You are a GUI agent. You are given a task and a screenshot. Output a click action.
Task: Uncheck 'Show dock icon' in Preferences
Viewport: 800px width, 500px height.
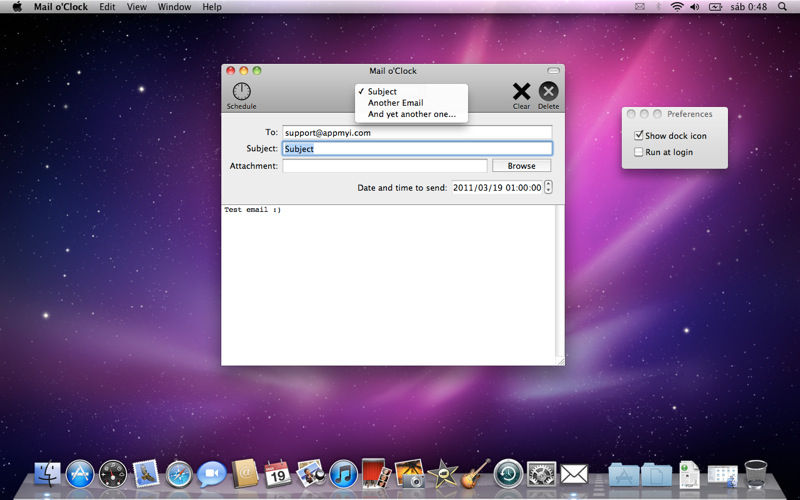[x=638, y=135]
